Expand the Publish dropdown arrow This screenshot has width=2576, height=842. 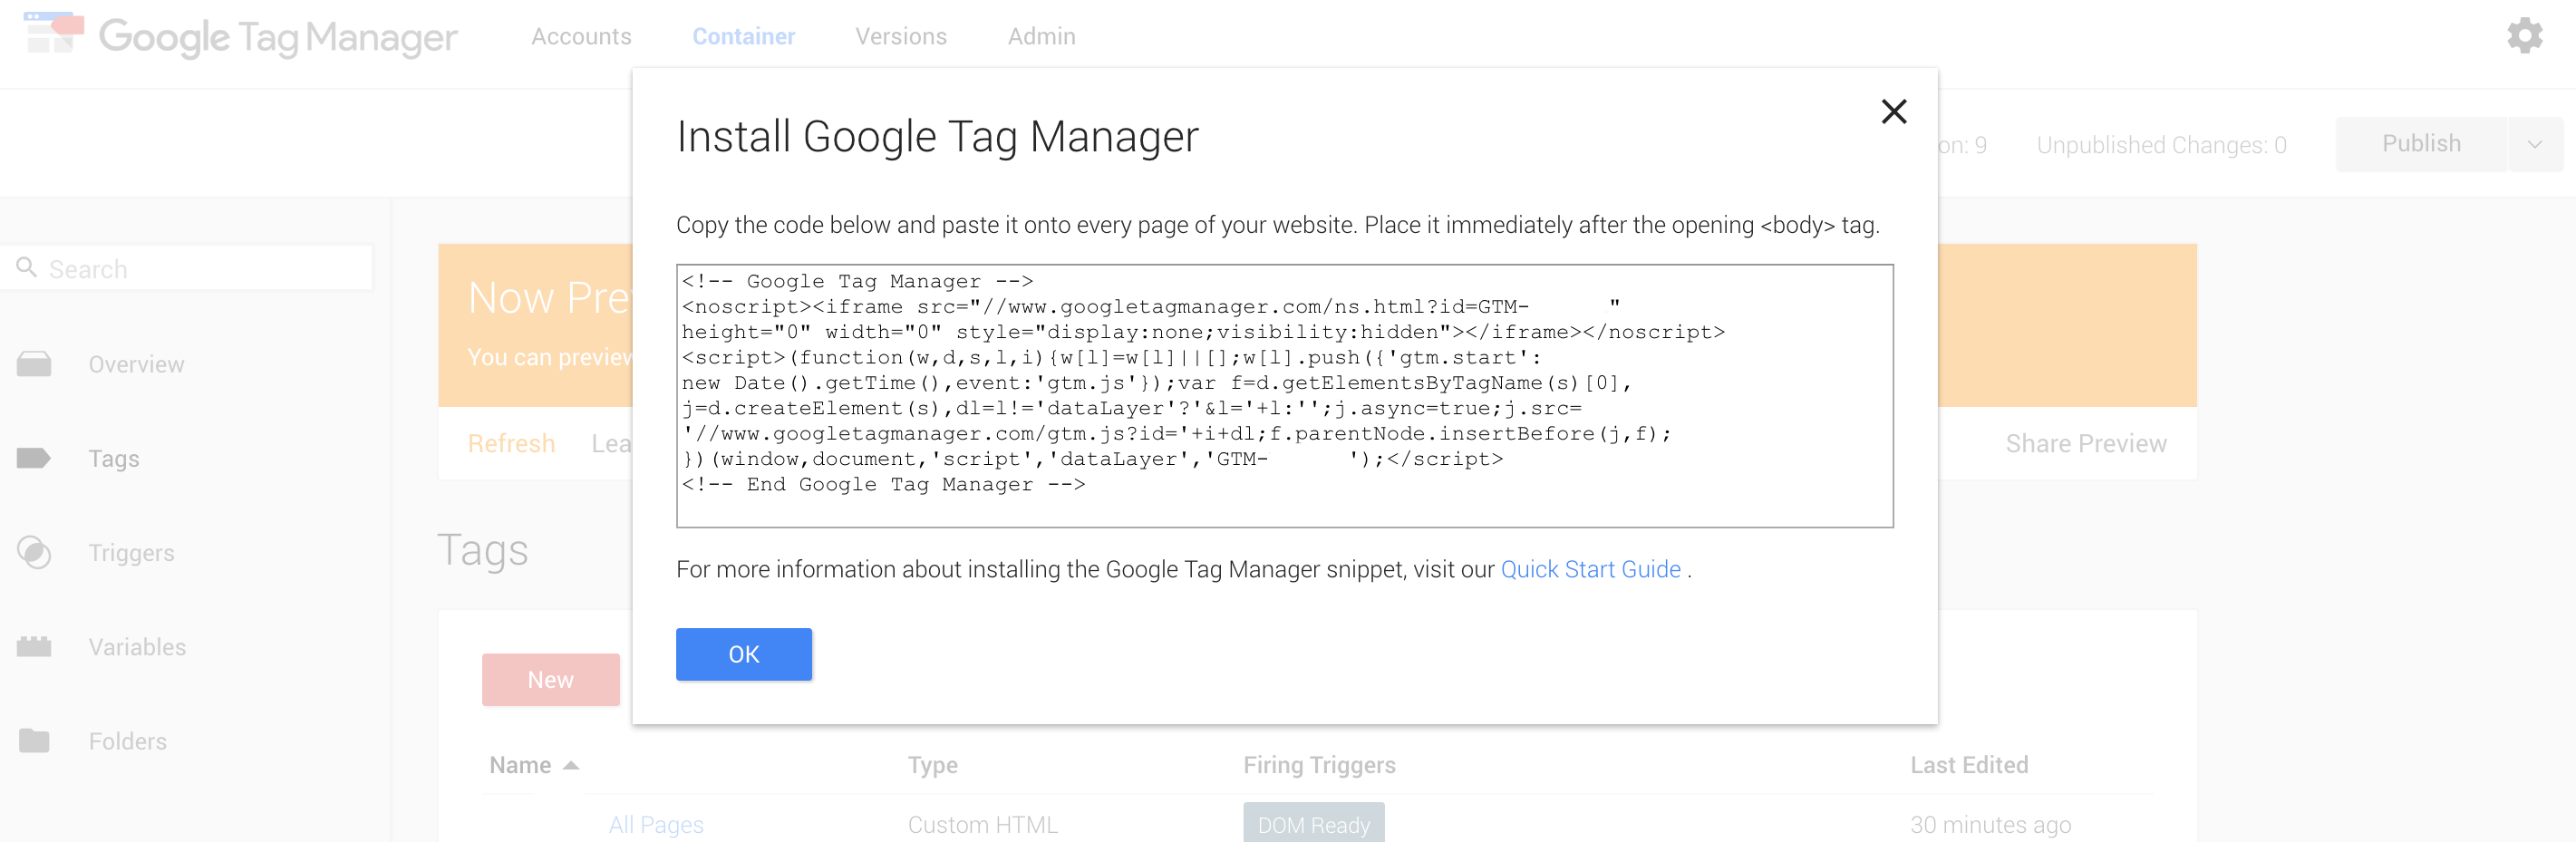point(2534,144)
